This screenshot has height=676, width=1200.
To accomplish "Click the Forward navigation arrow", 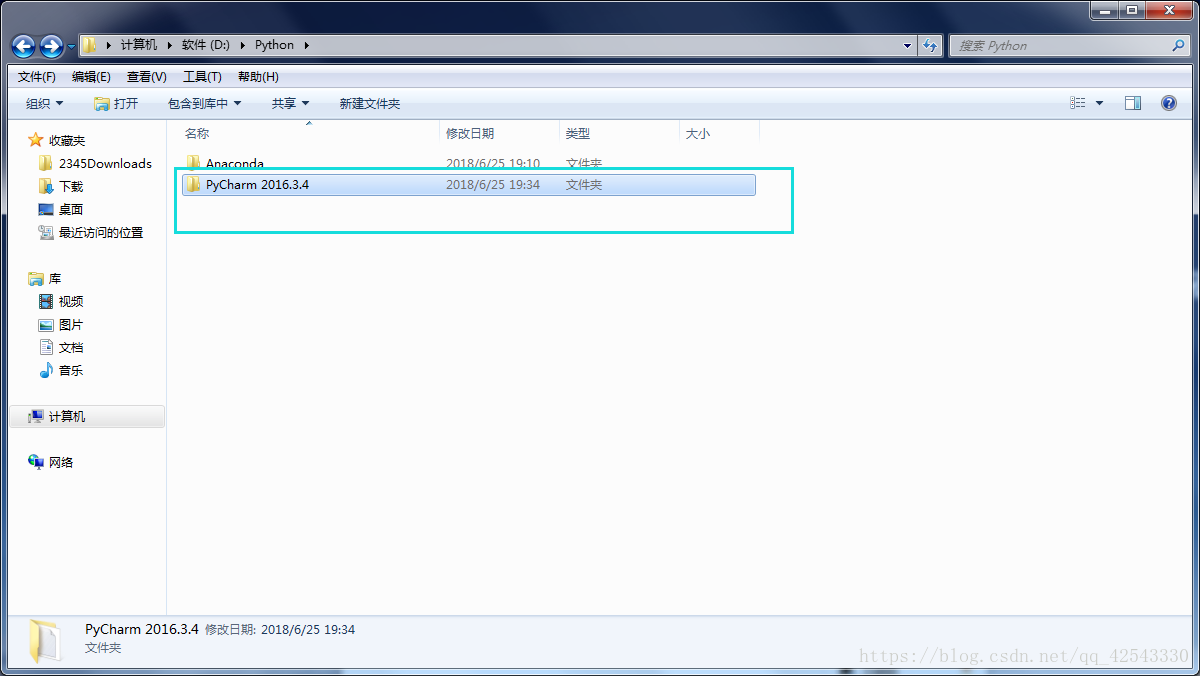I will [x=51, y=46].
